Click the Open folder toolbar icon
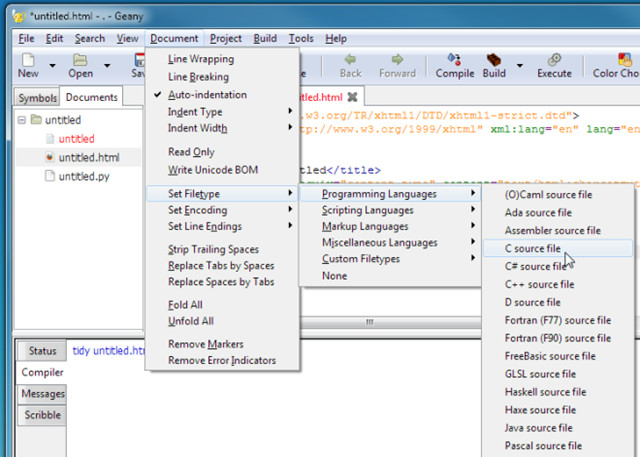 click(x=80, y=60)
